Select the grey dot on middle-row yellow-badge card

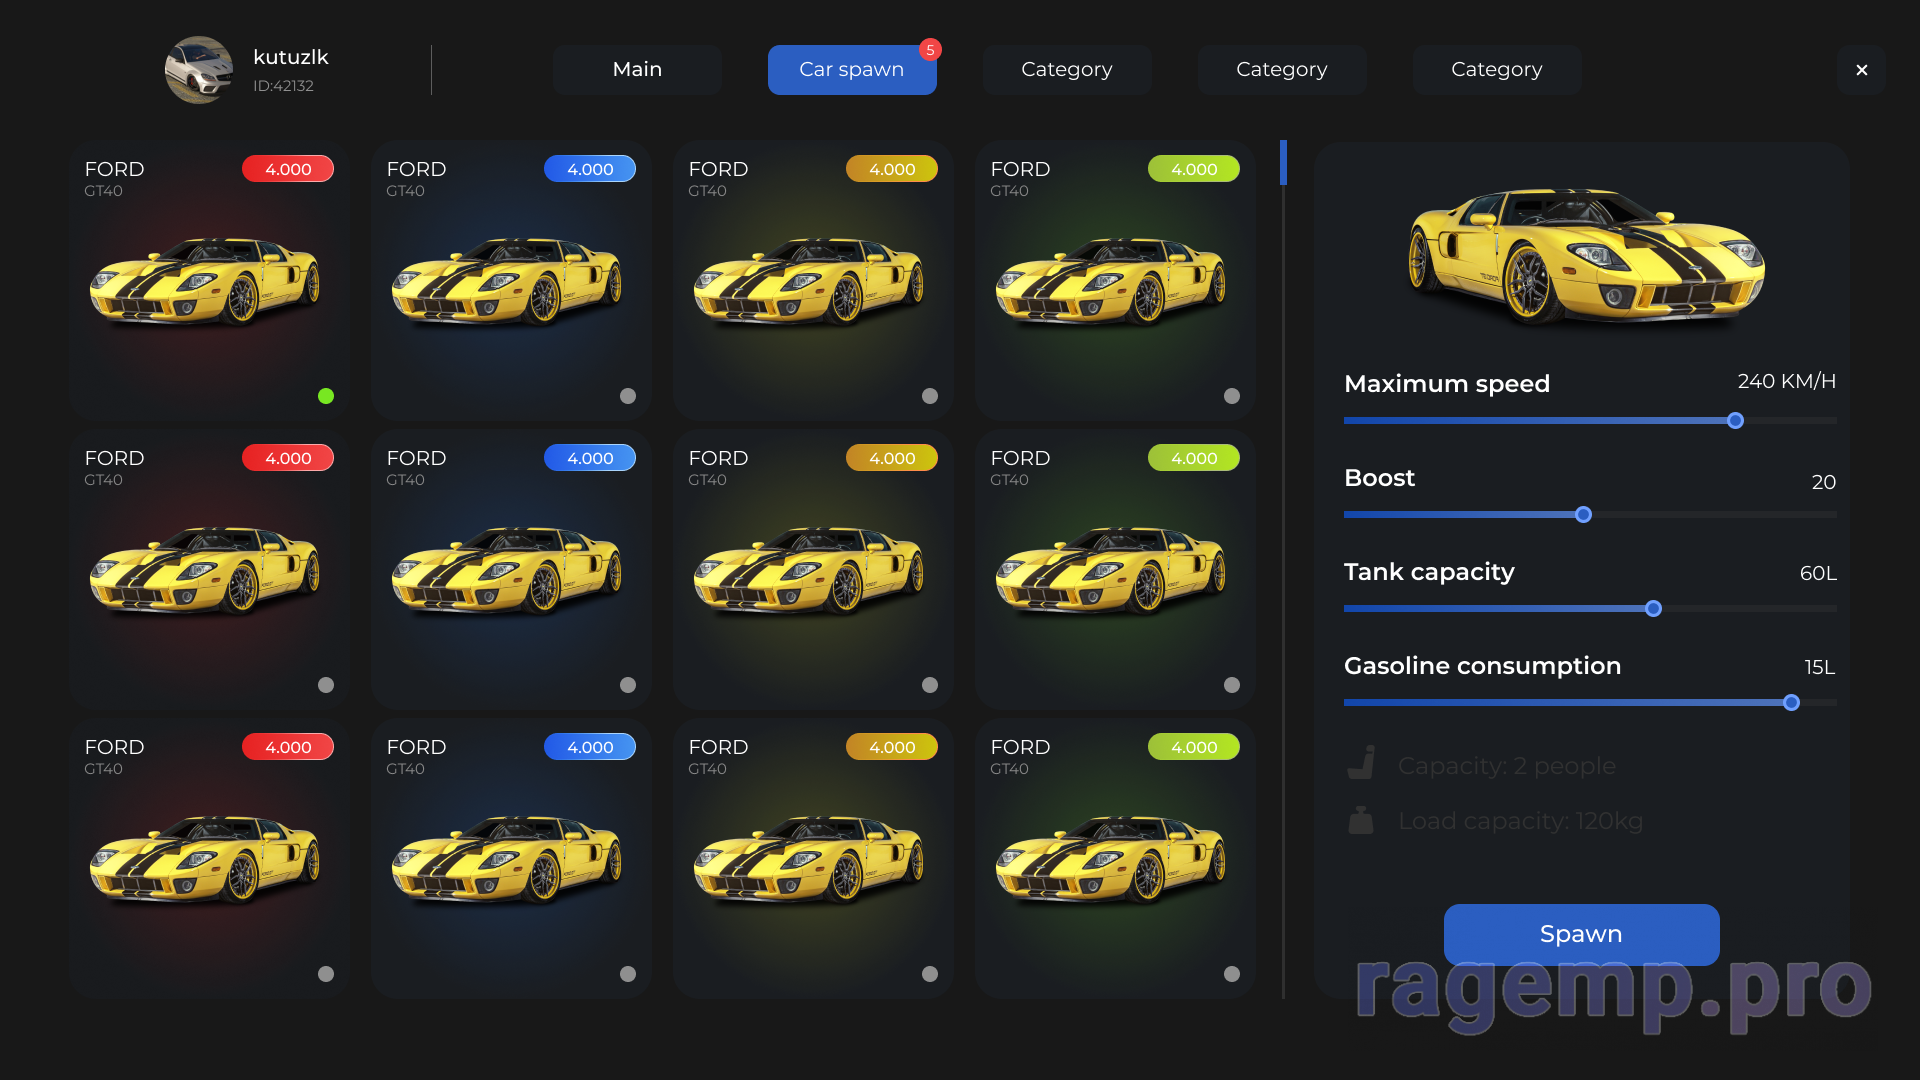coord(930,685)
